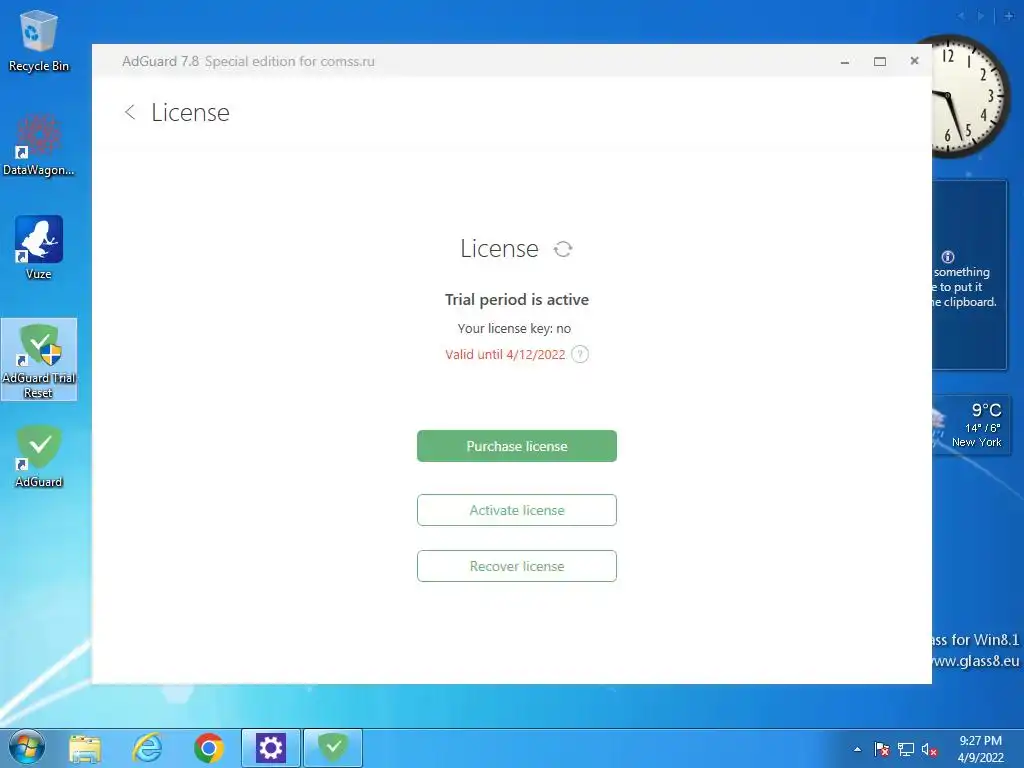Viewport: 1024px width, 768px height.
Task: Click the Activate license button
Action: click(517, 510)
